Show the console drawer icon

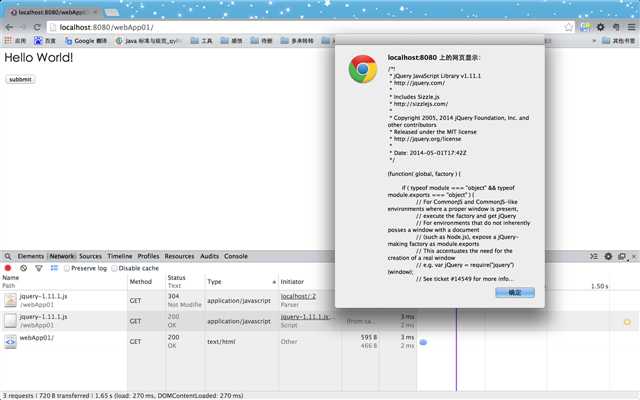pyautogui.click(x=594, y=256)
